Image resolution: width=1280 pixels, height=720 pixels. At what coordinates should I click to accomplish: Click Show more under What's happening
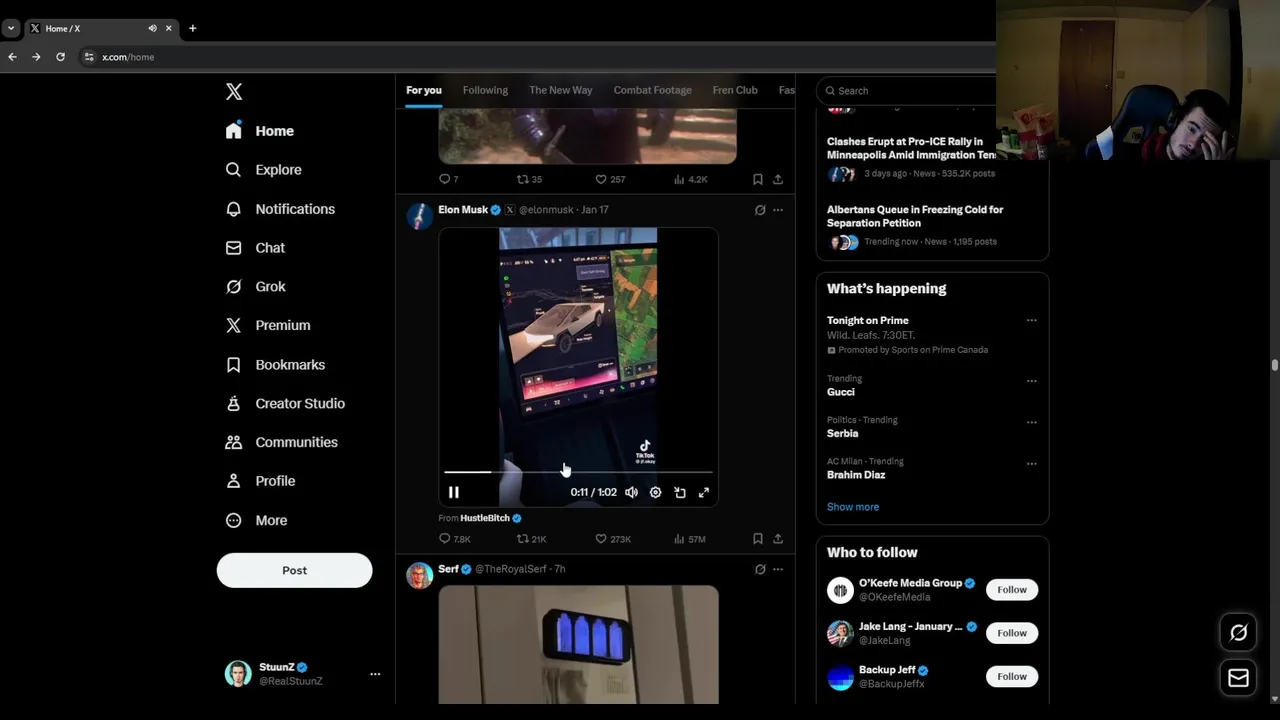(x=853, y=507)
